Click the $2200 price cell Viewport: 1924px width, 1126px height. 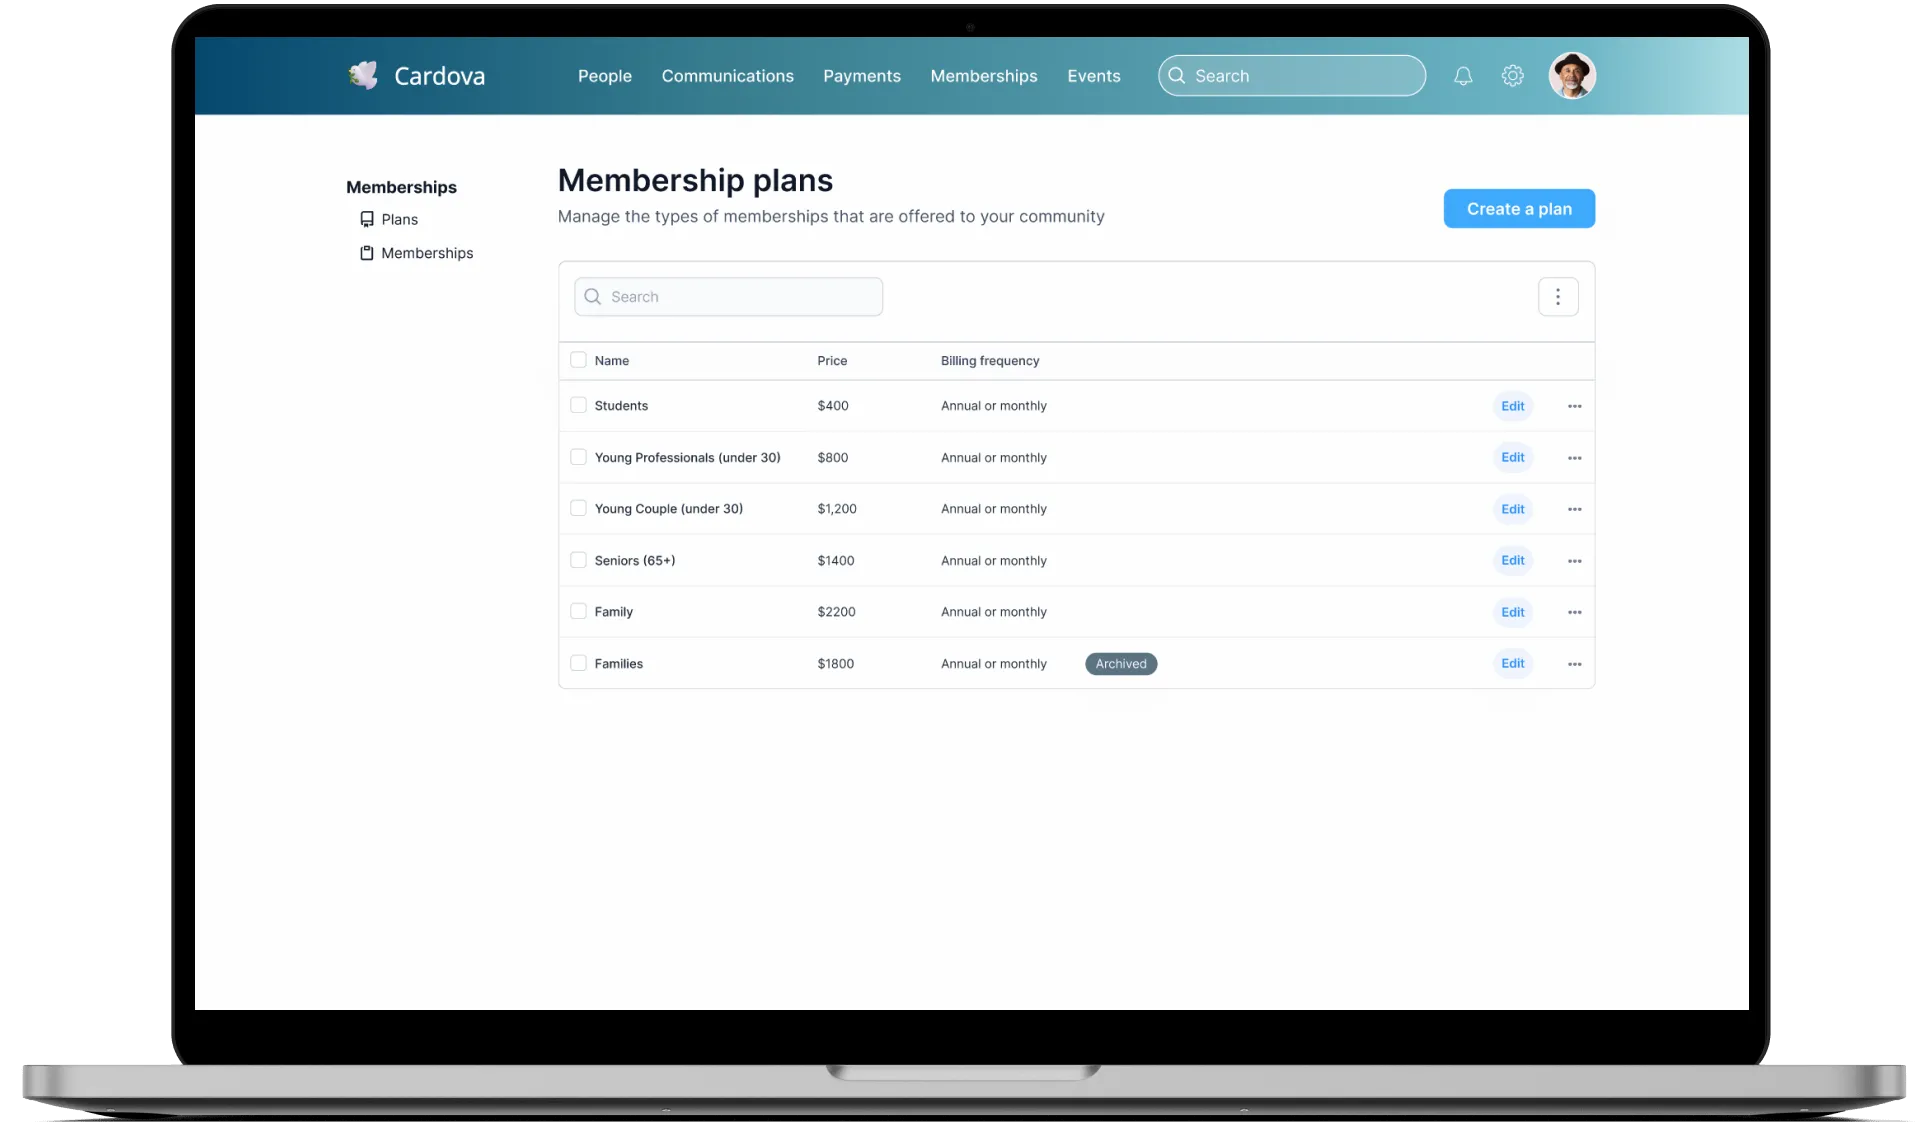click(x=836, y=612)
